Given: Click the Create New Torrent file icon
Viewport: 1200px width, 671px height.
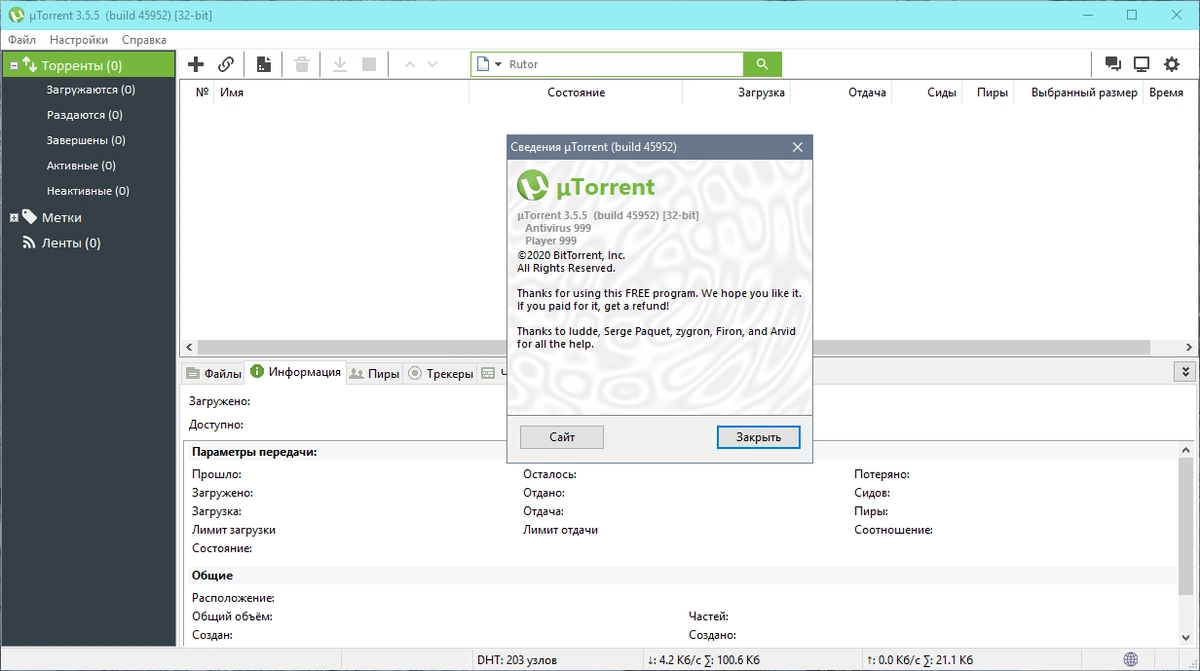Looking at the screenshot, I should (263, 64).
